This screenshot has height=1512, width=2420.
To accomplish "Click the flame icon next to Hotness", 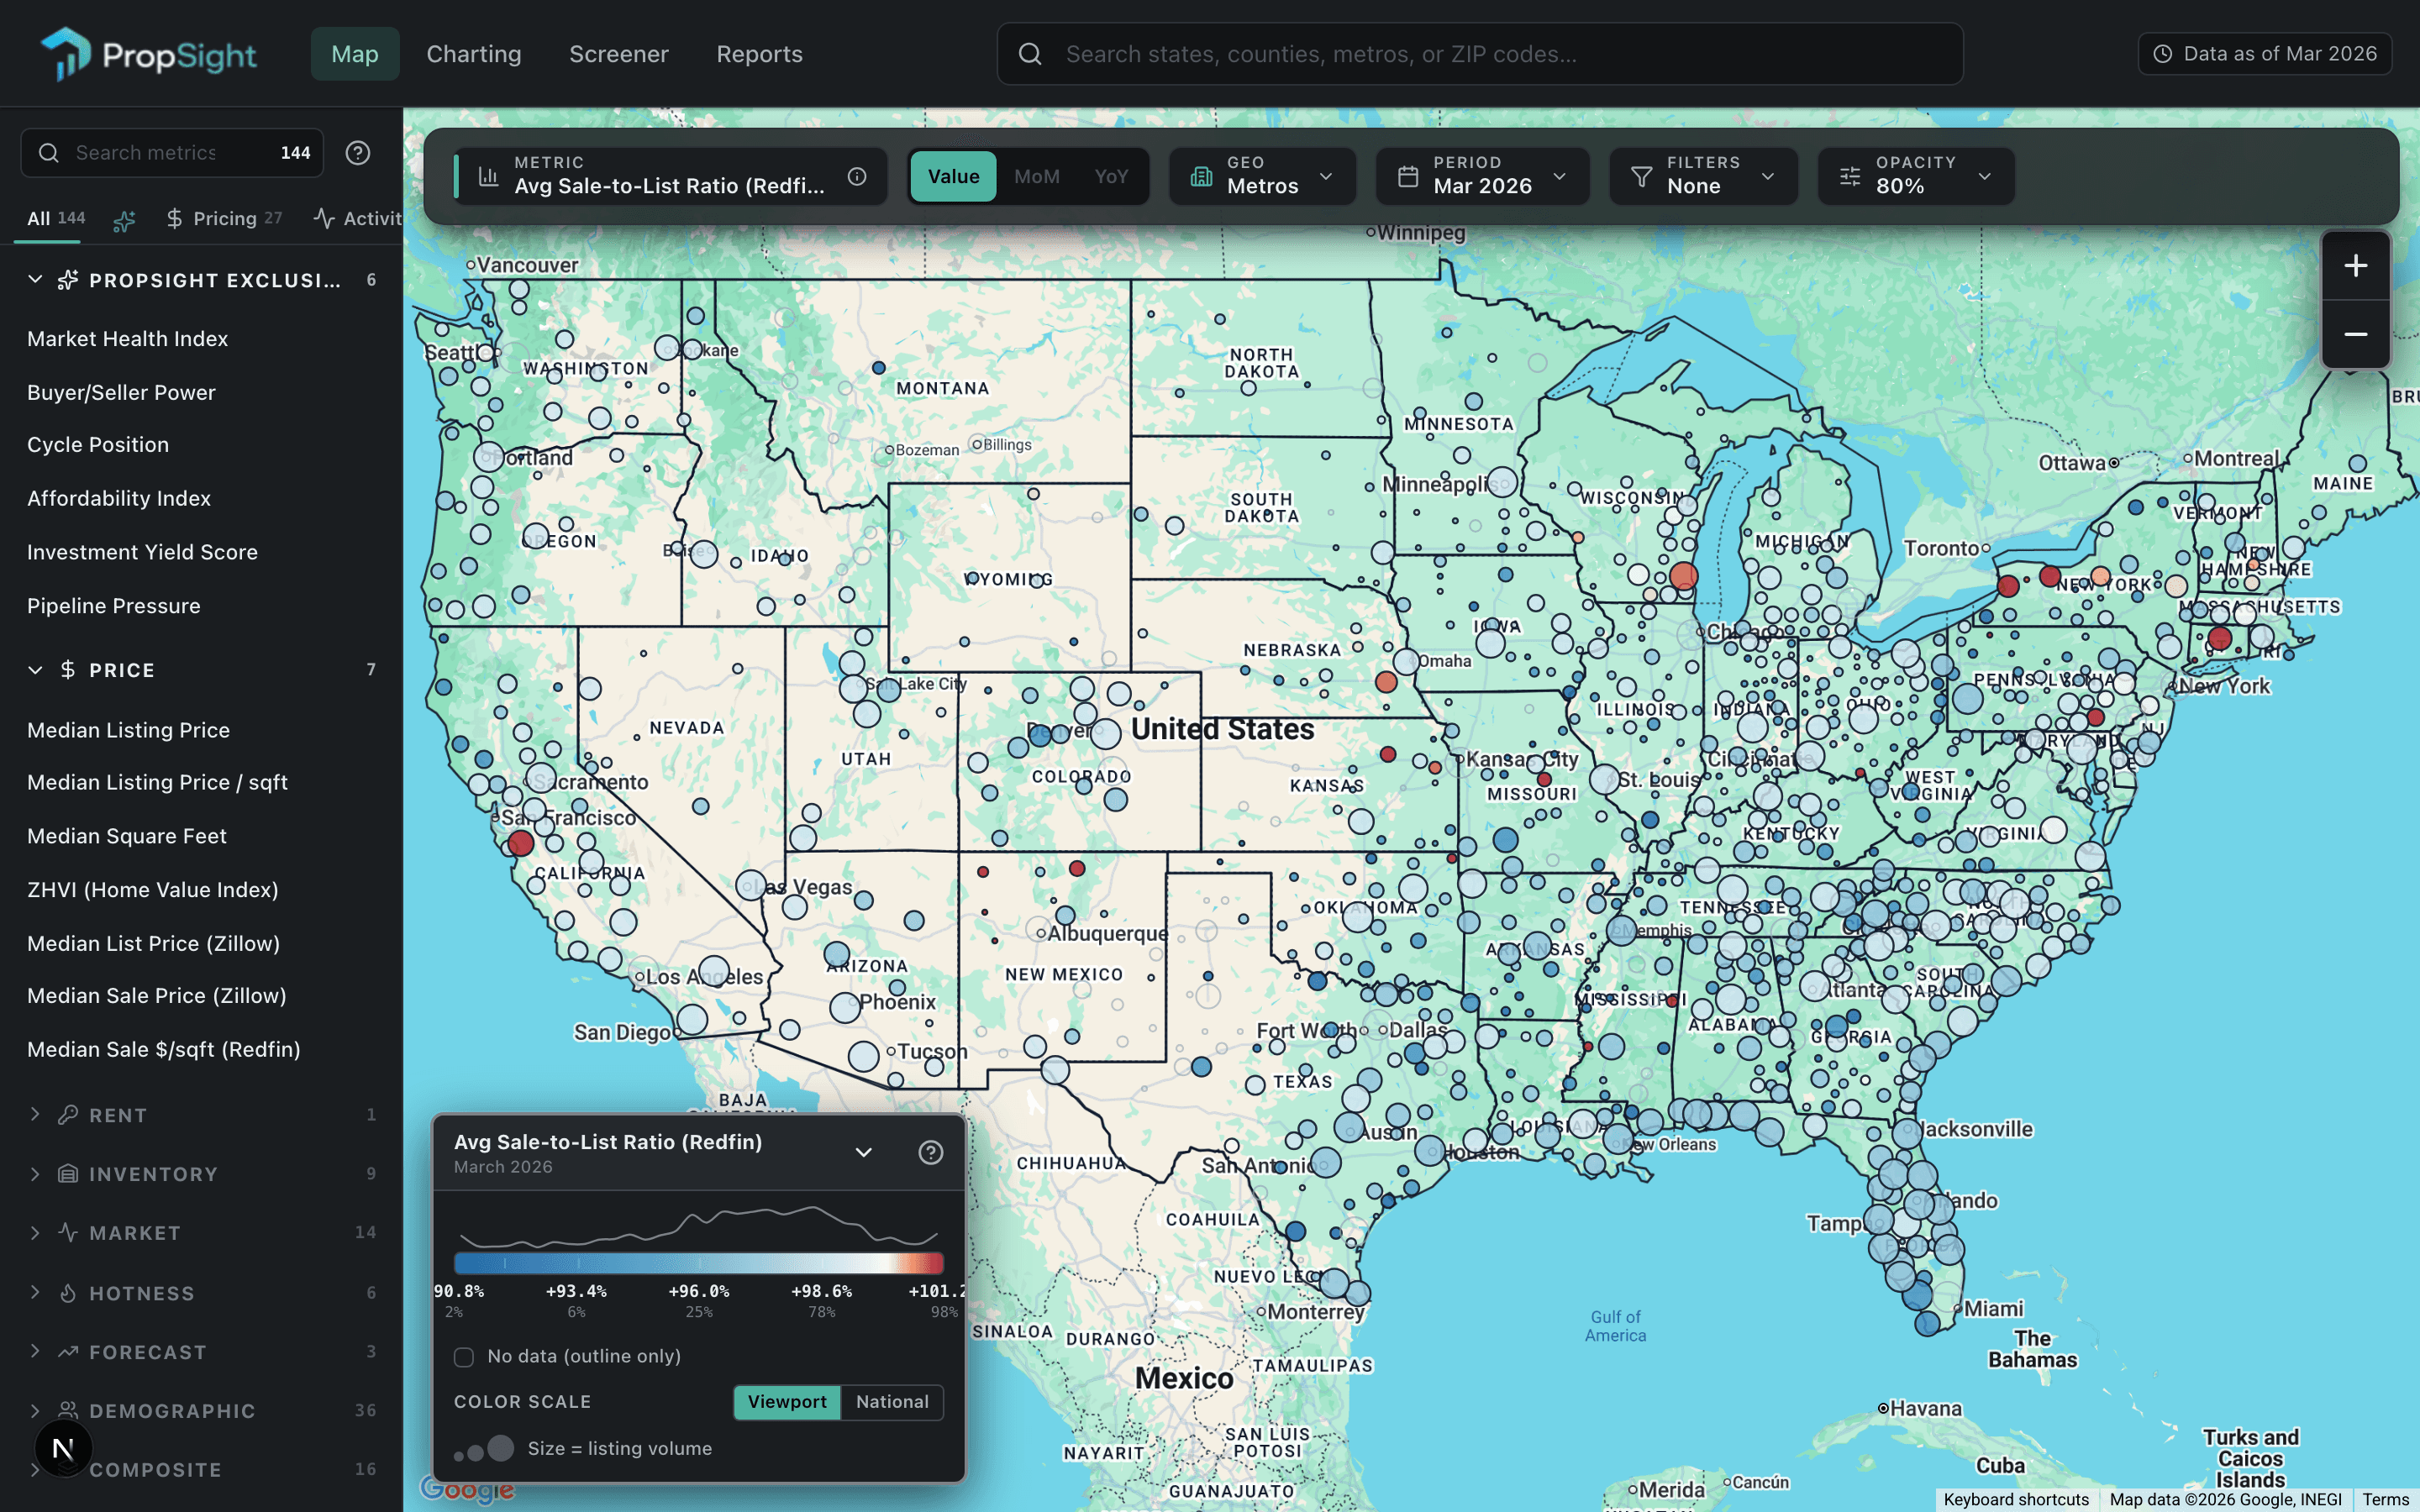I will pos(68,1293).
